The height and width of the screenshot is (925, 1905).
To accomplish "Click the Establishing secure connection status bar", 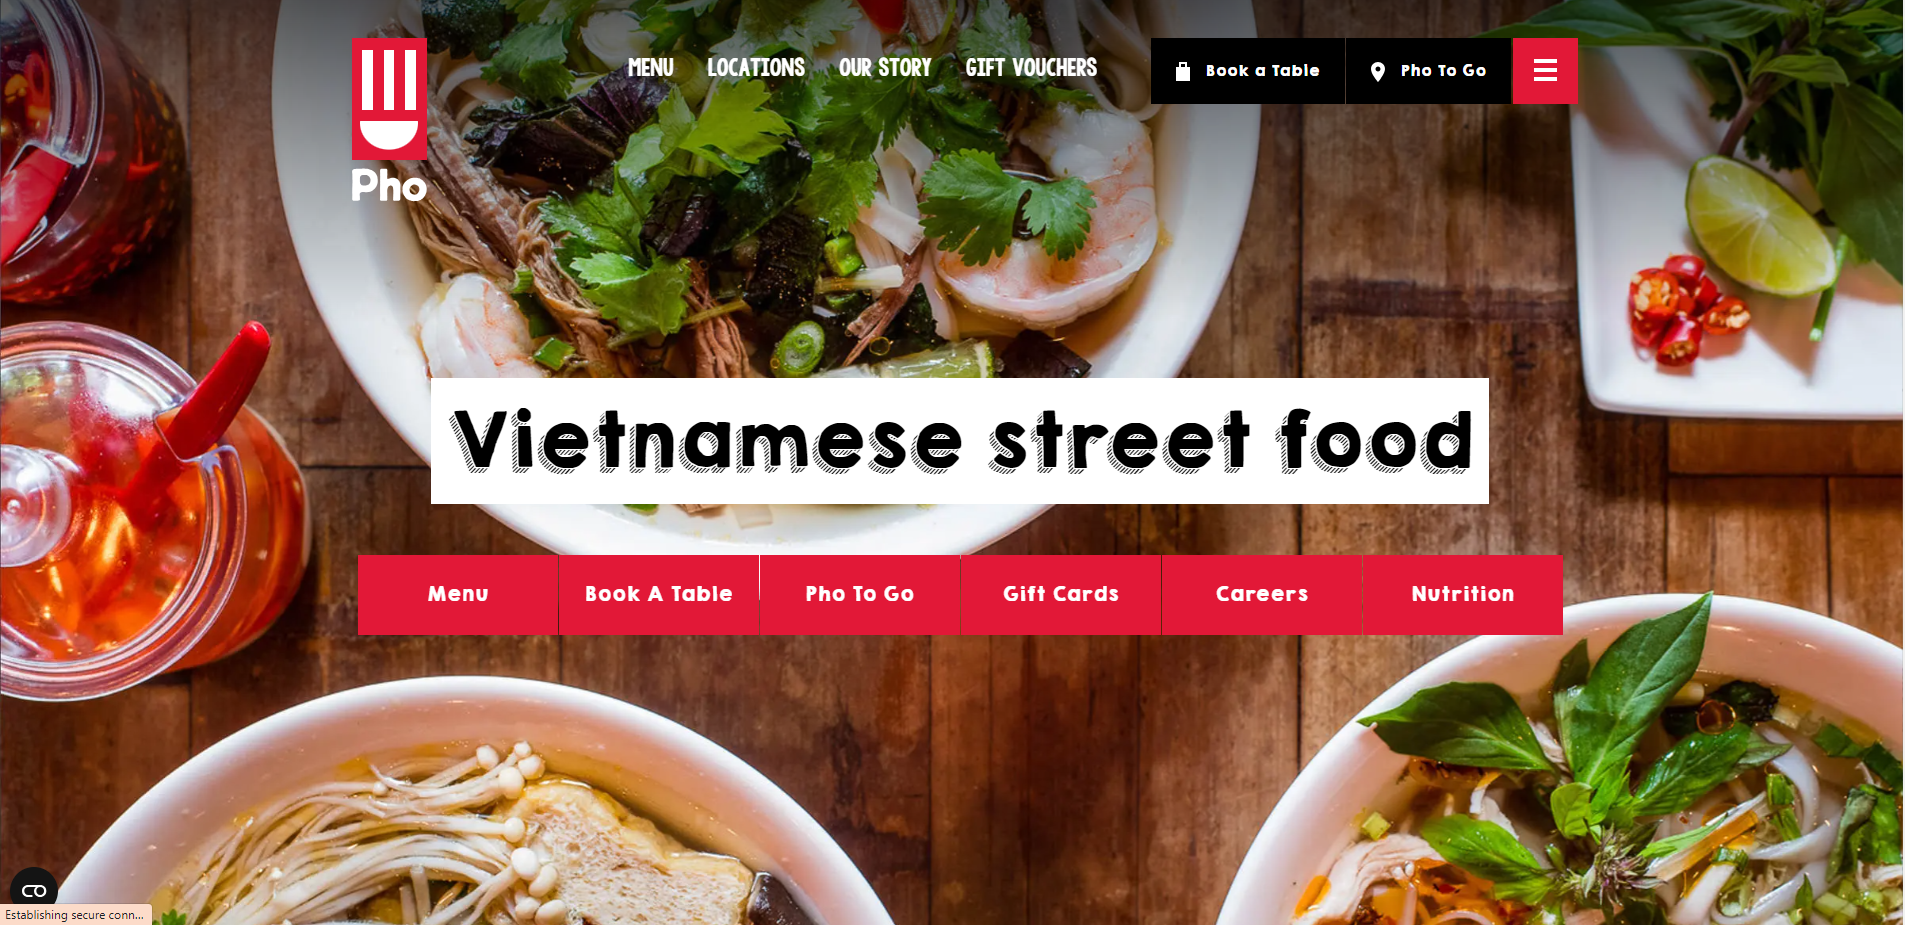I will coord(75,915).
